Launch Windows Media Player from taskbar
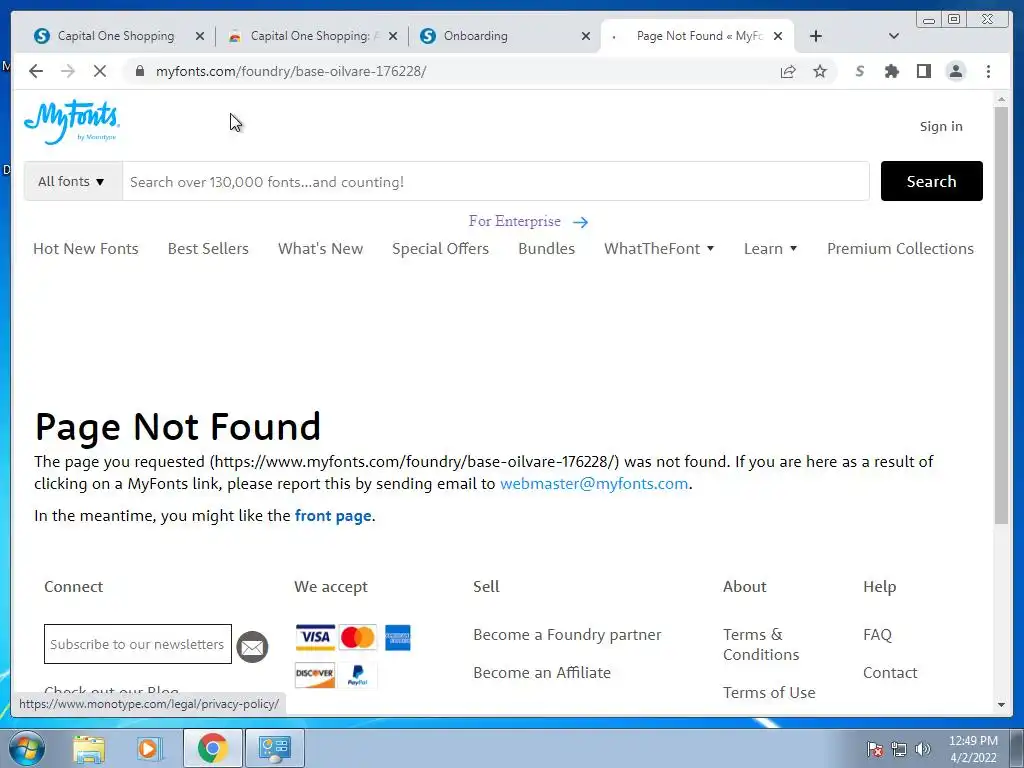The height and width of the screenshot is (768, 1024). (x=149, y=748)
